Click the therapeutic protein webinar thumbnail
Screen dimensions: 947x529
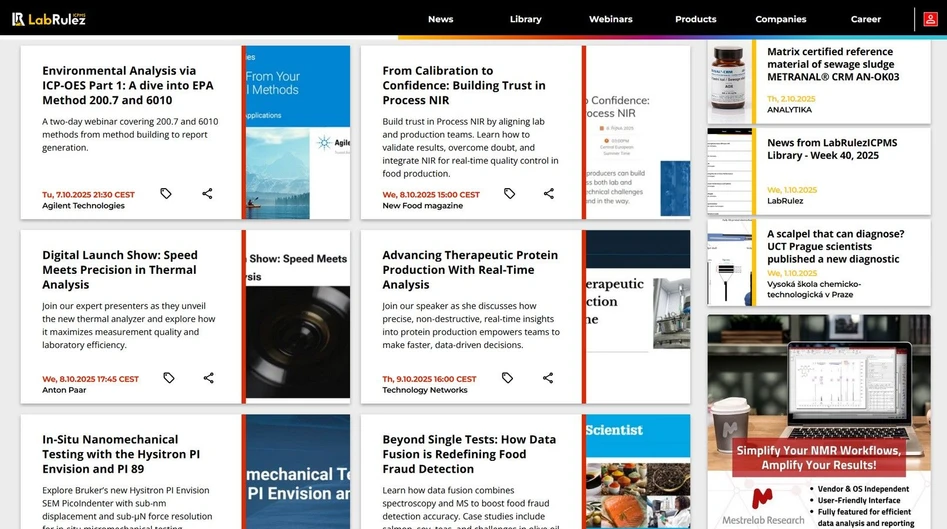pyautogui.click(x=638, y=316)
